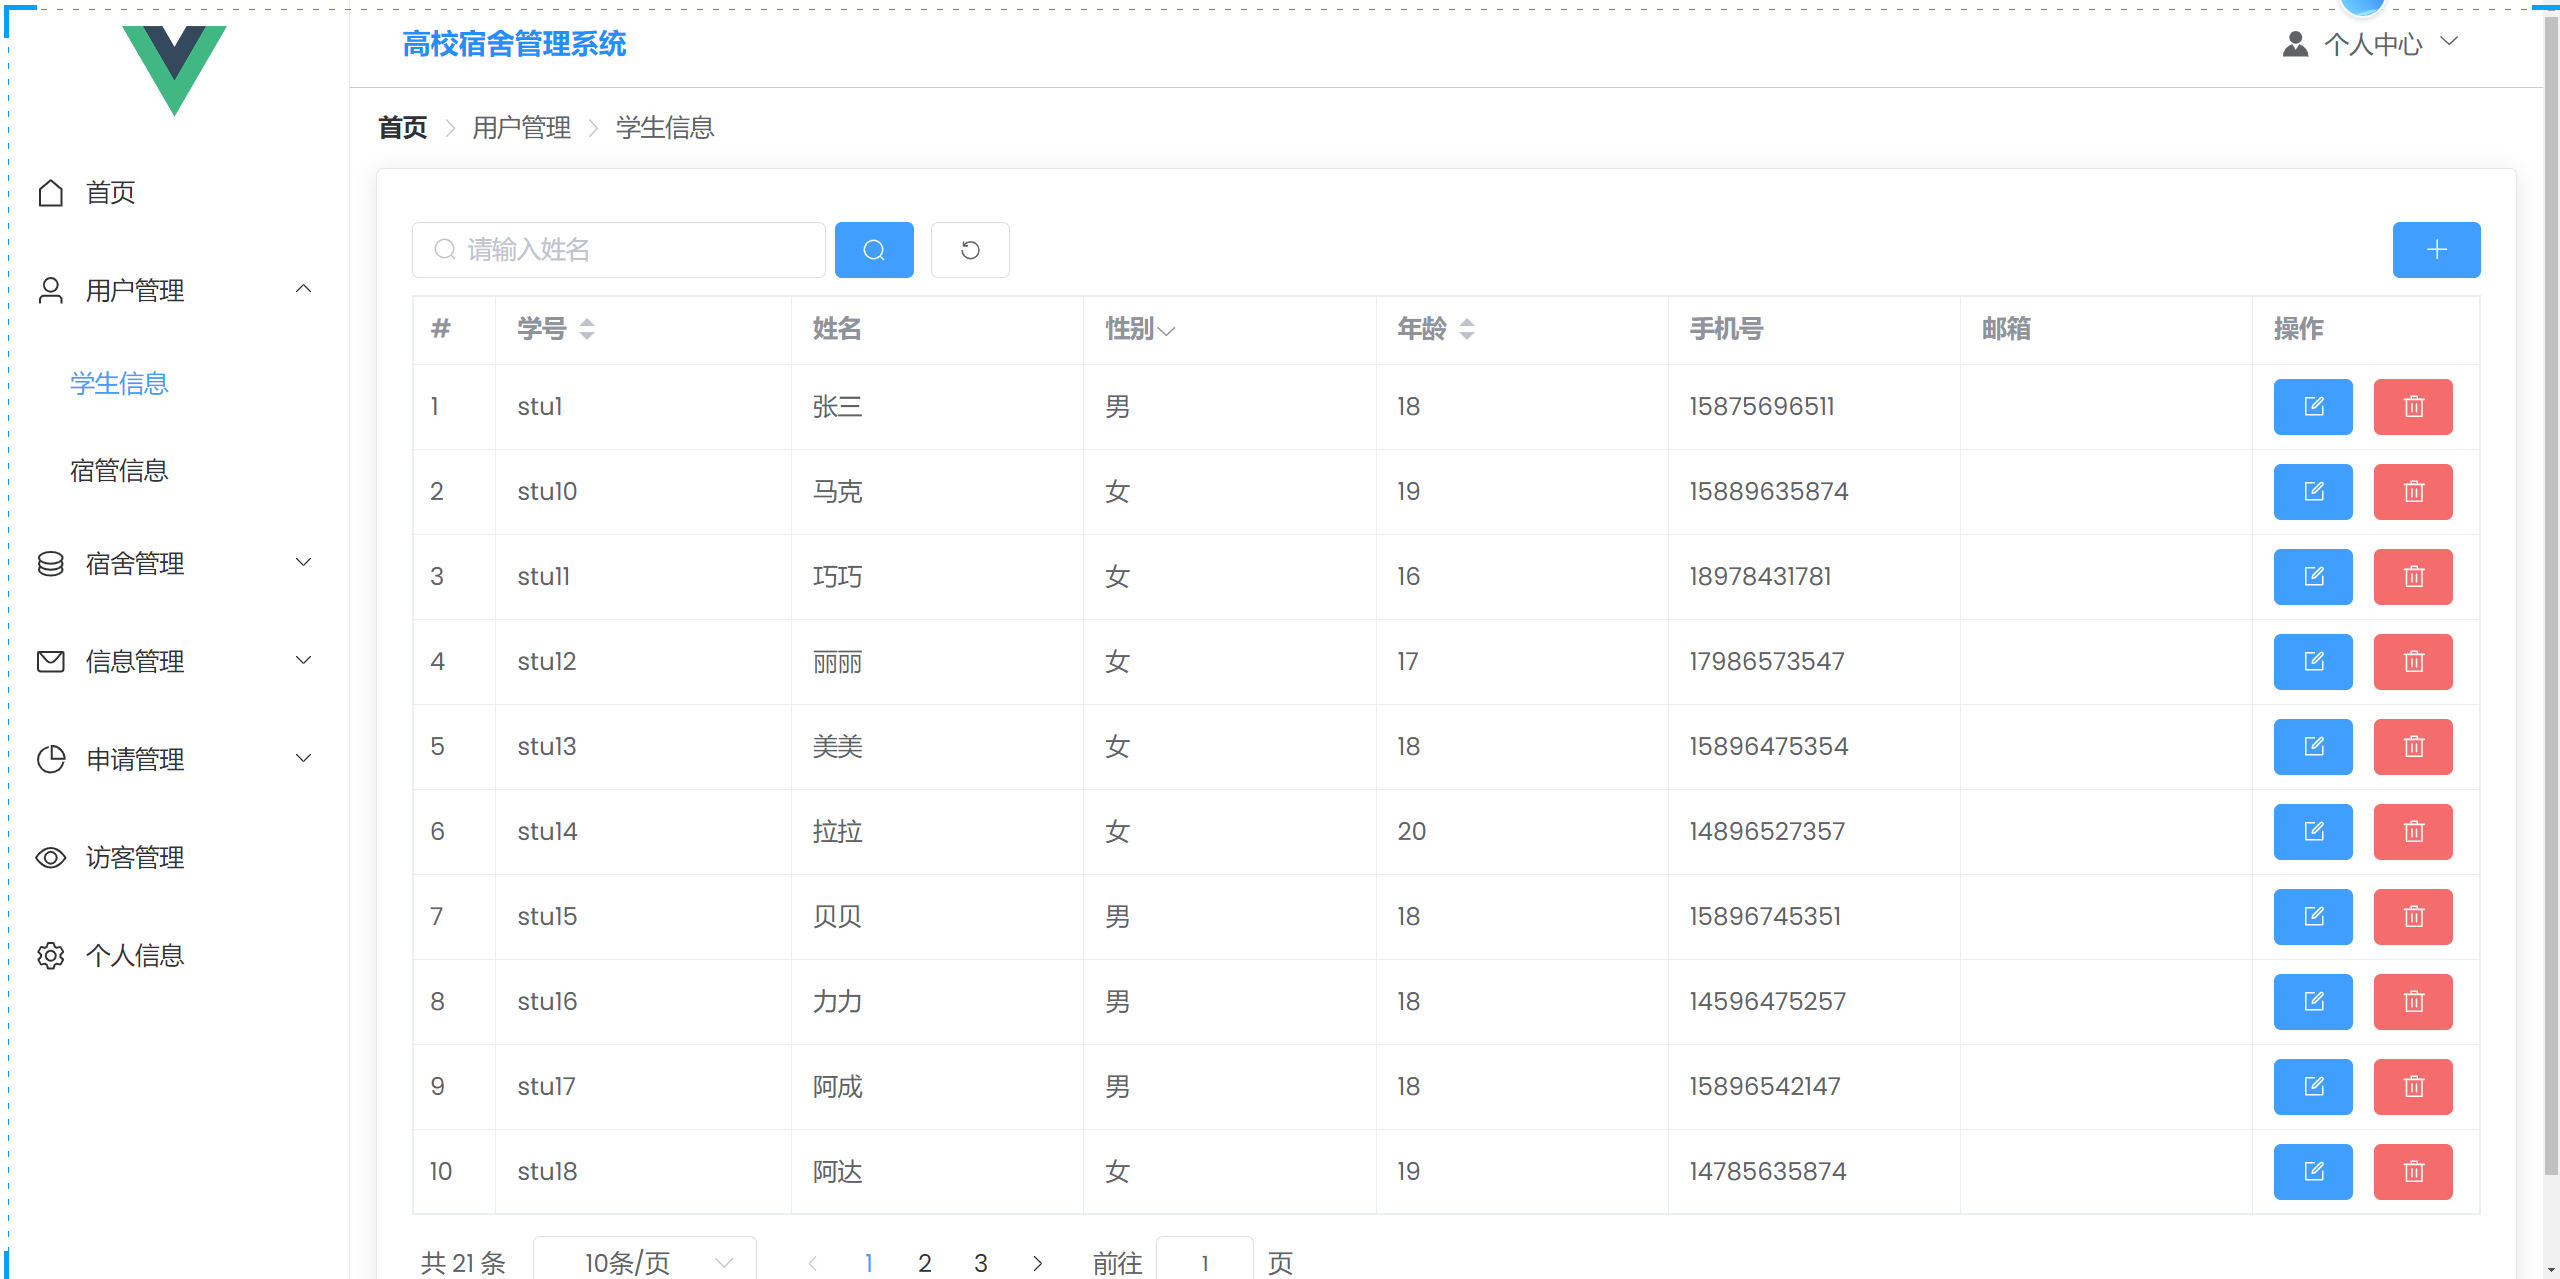The image size is (2560, 1279).
Task: Expand the 宿舍管理 sidebar menu
Action: 135,563
